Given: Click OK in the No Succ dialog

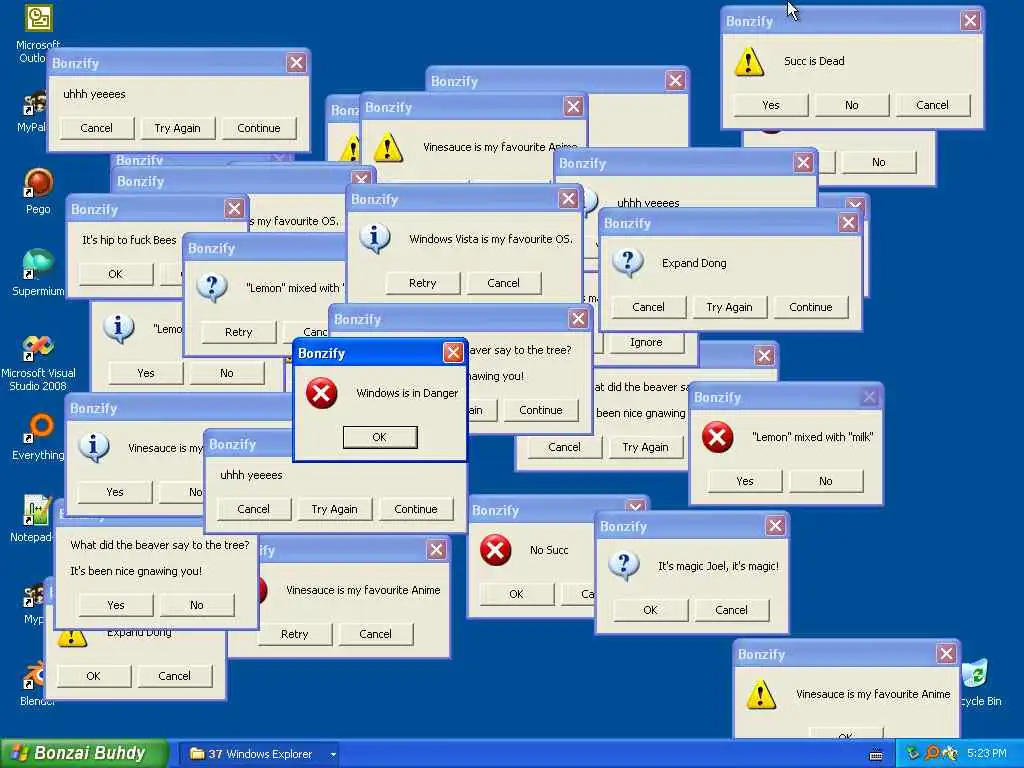Looking at the screenshot, I should [x=517, y=594].
